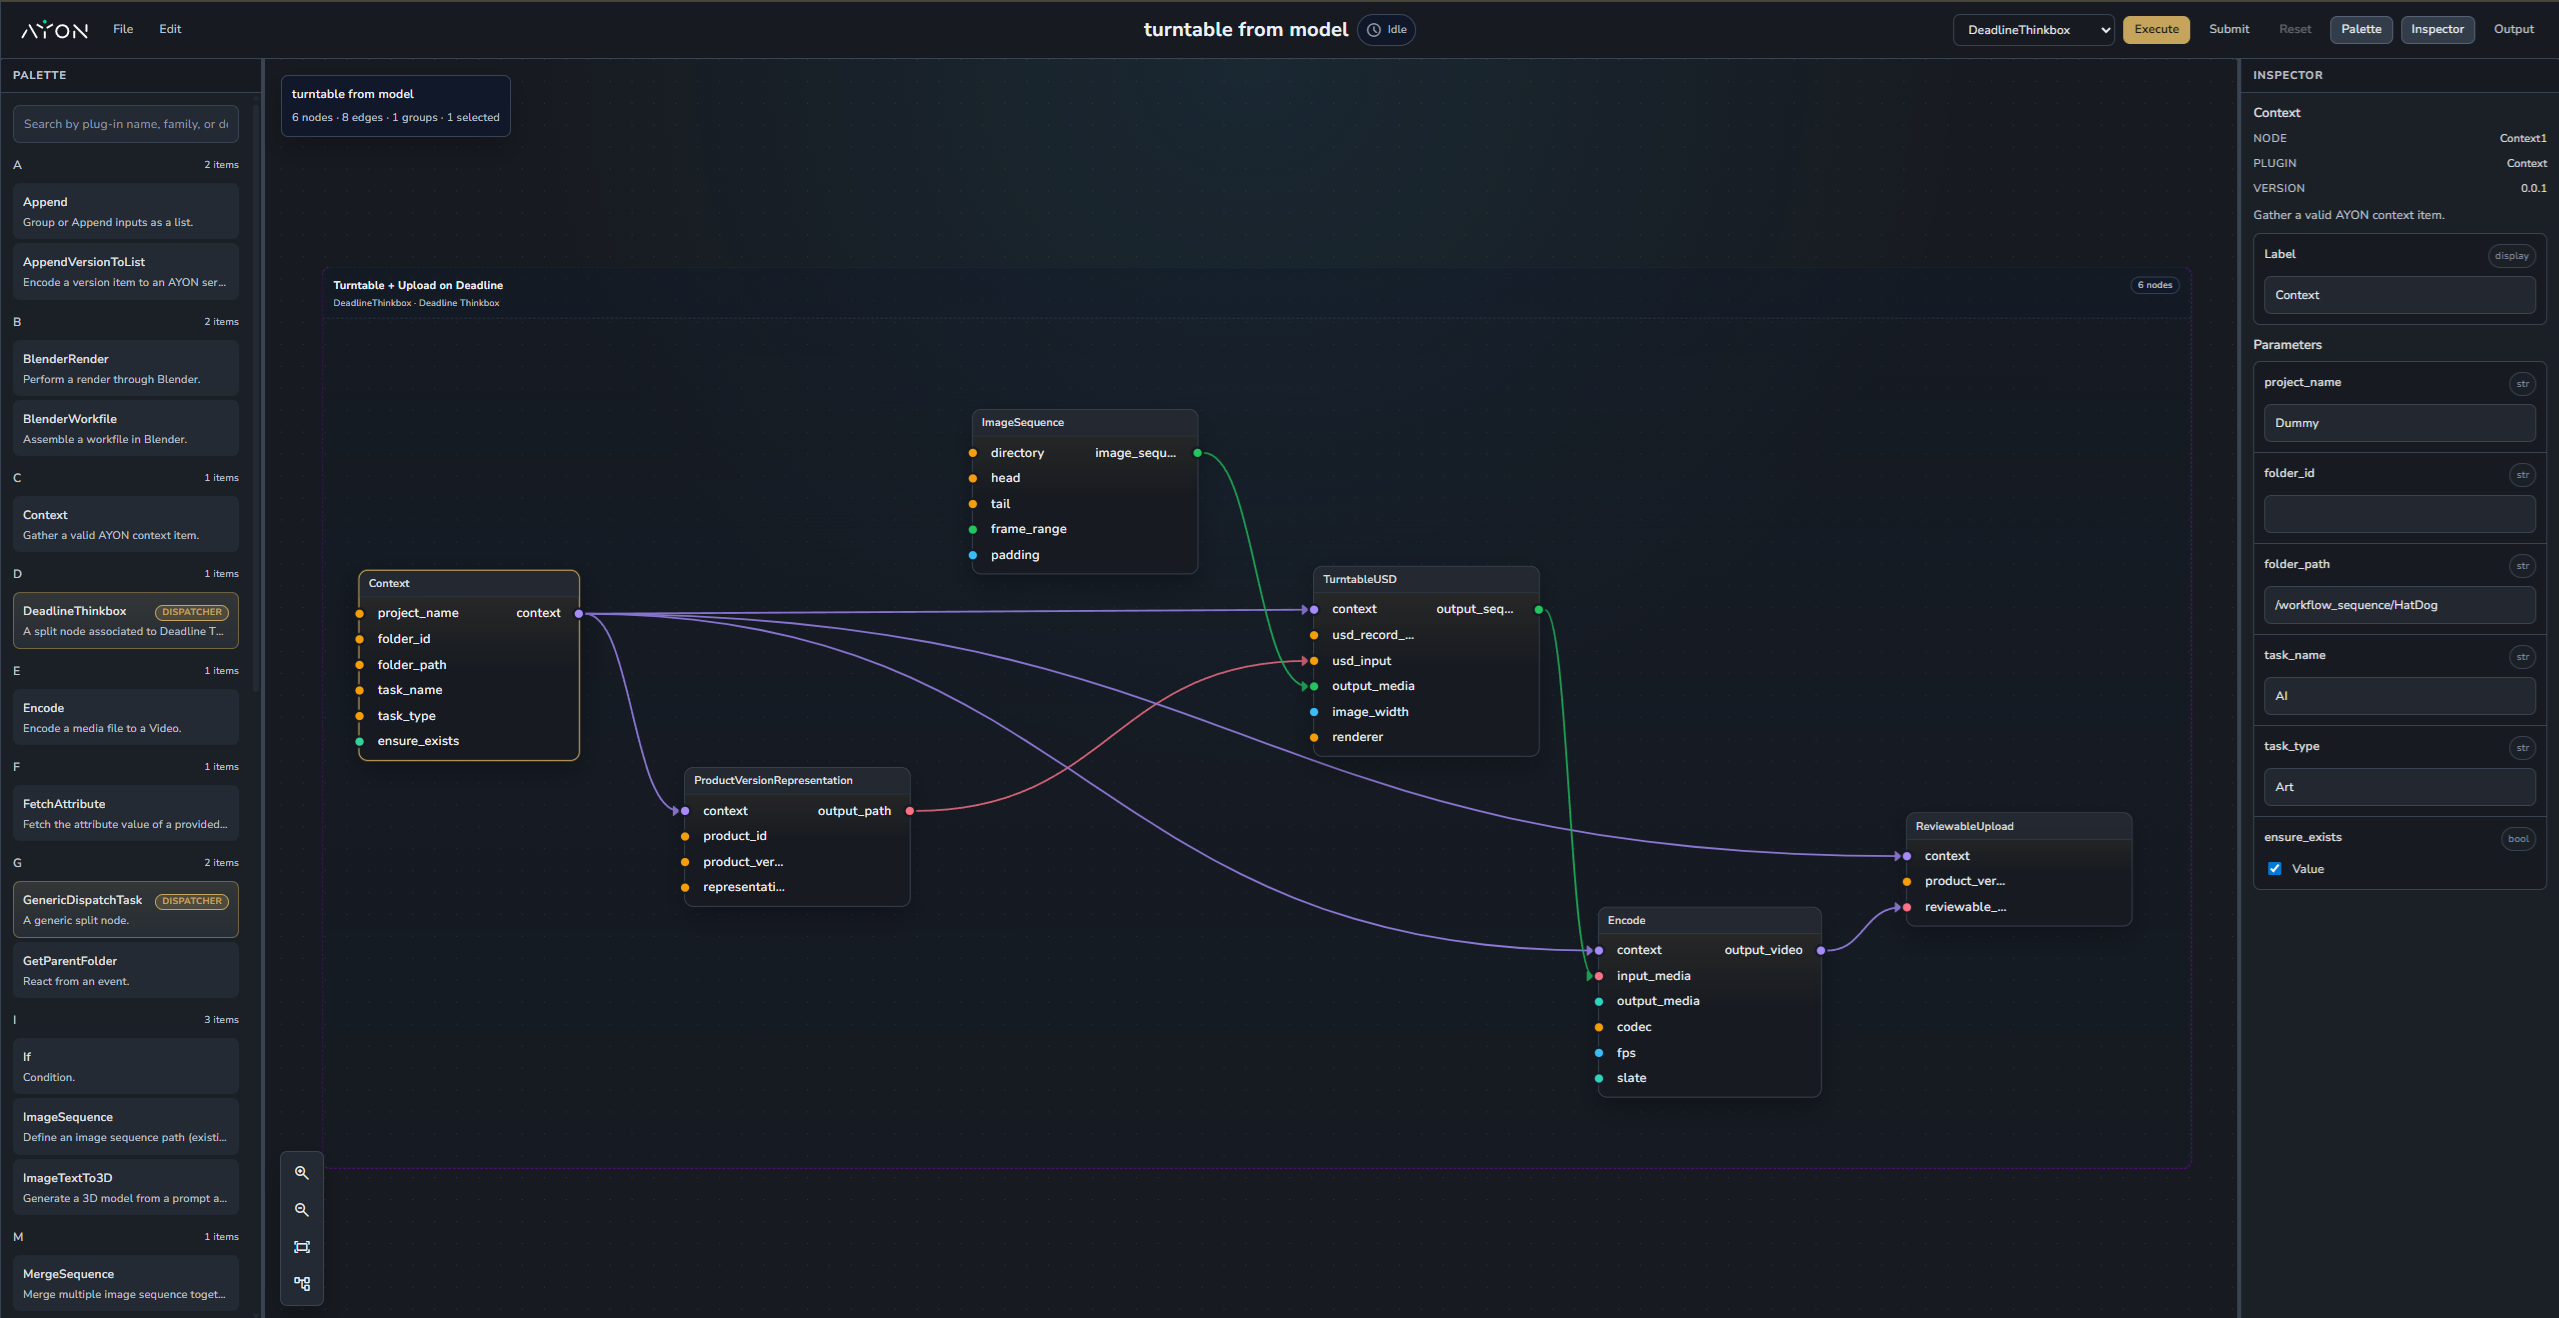Toggle the ensure_exists Value checkbox

[x=2275, y=869]
